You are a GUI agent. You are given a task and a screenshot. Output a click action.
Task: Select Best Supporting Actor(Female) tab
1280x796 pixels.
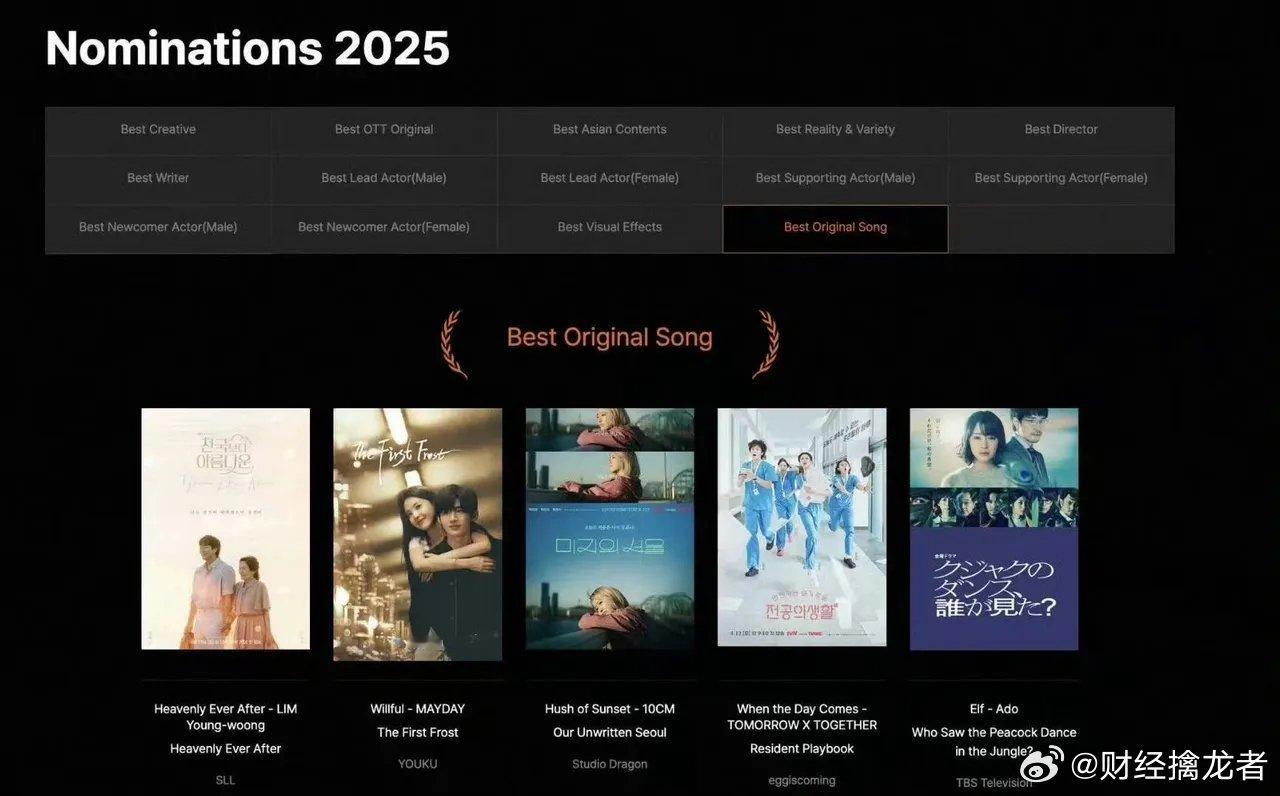(1061, 178)
